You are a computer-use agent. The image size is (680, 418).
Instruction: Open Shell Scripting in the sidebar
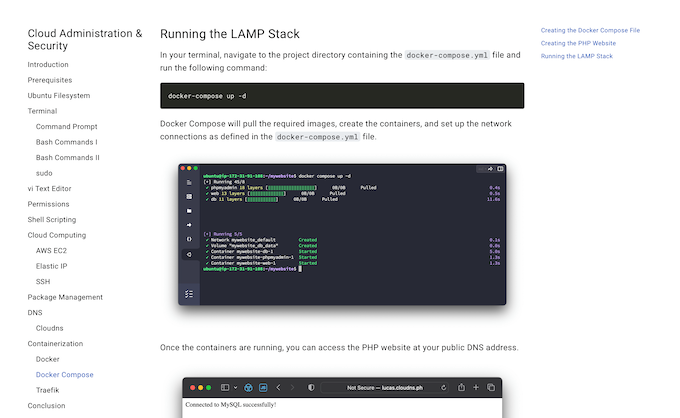(x=52, y=220)
